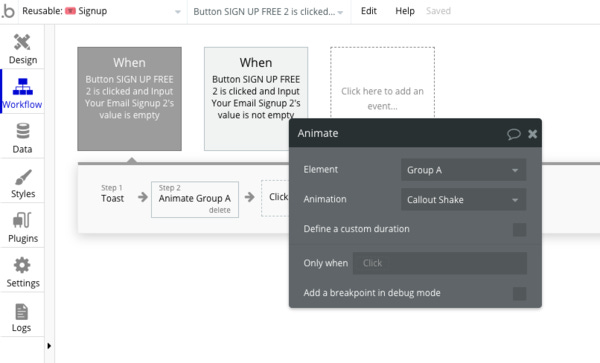The height and width of the screenshot is (363, 600).
Task: Select the event where email value is empty
Action: 129,99
